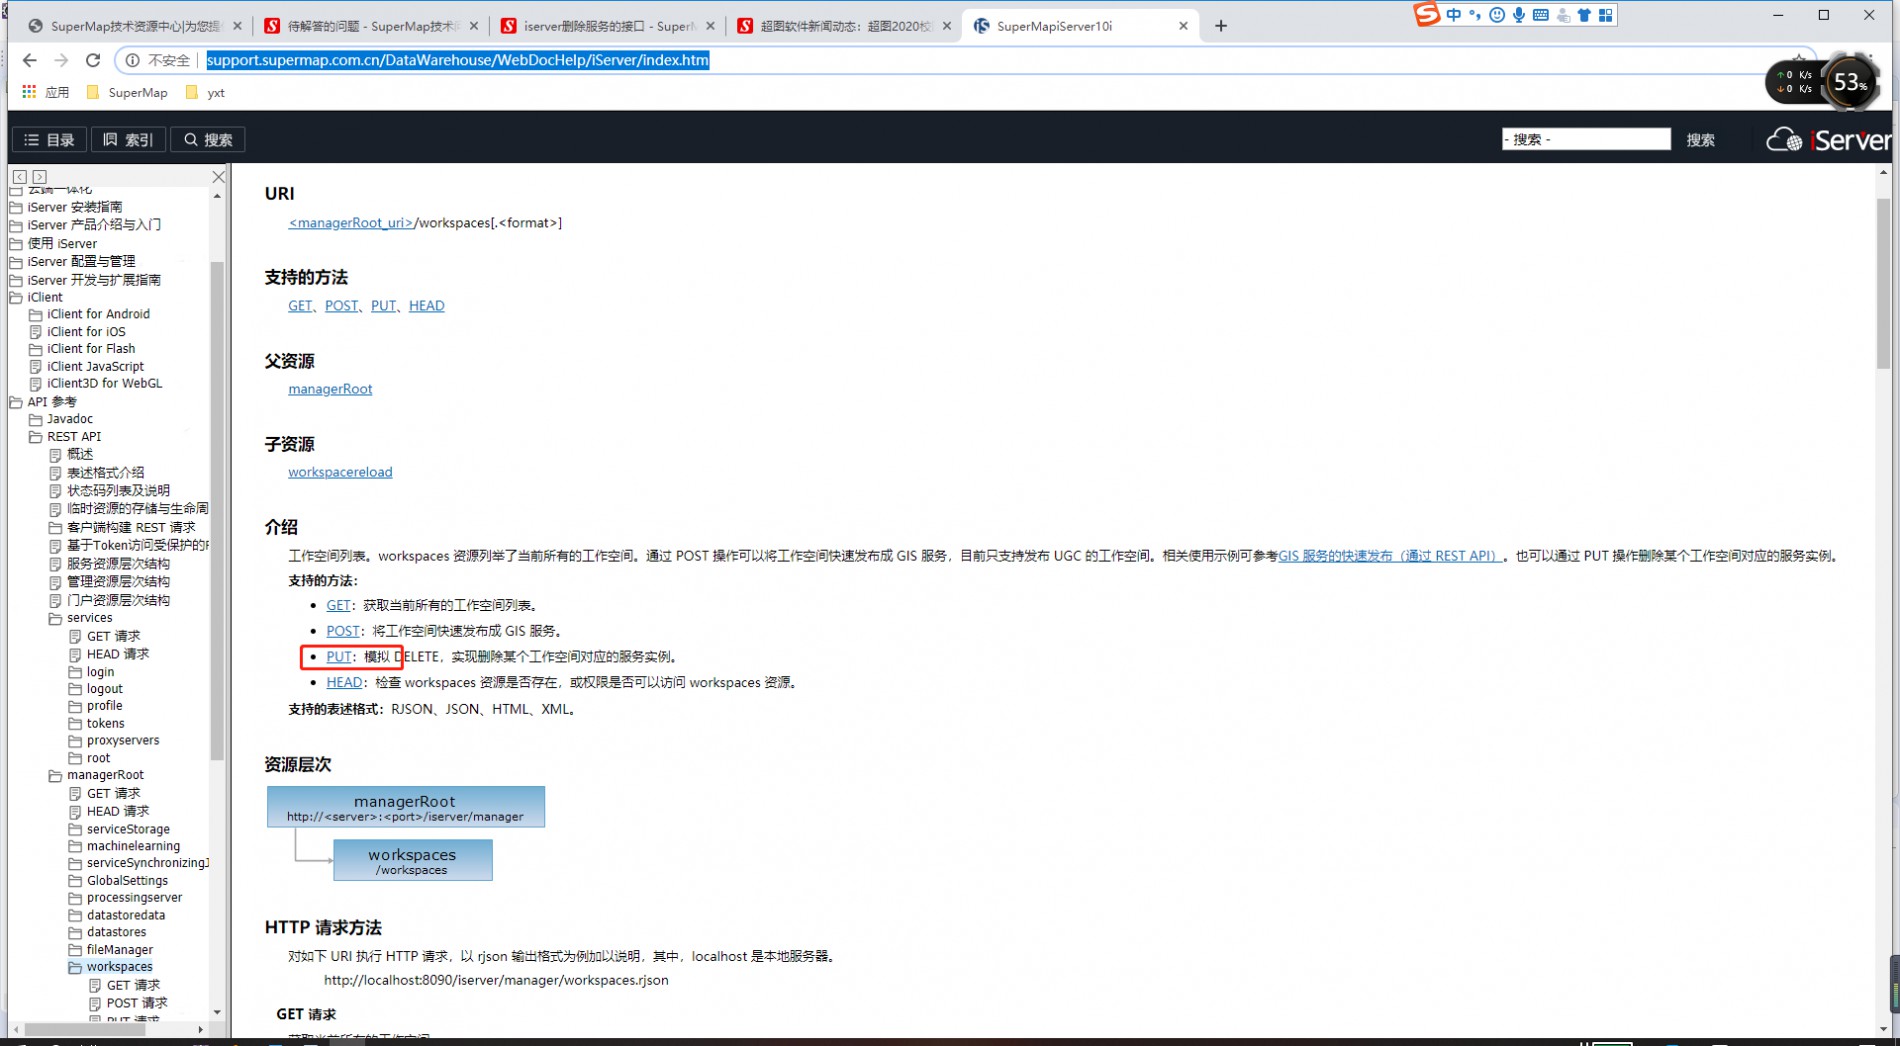Switch to the 索引 index tab

pyautogui.click(x=128, y=140)
